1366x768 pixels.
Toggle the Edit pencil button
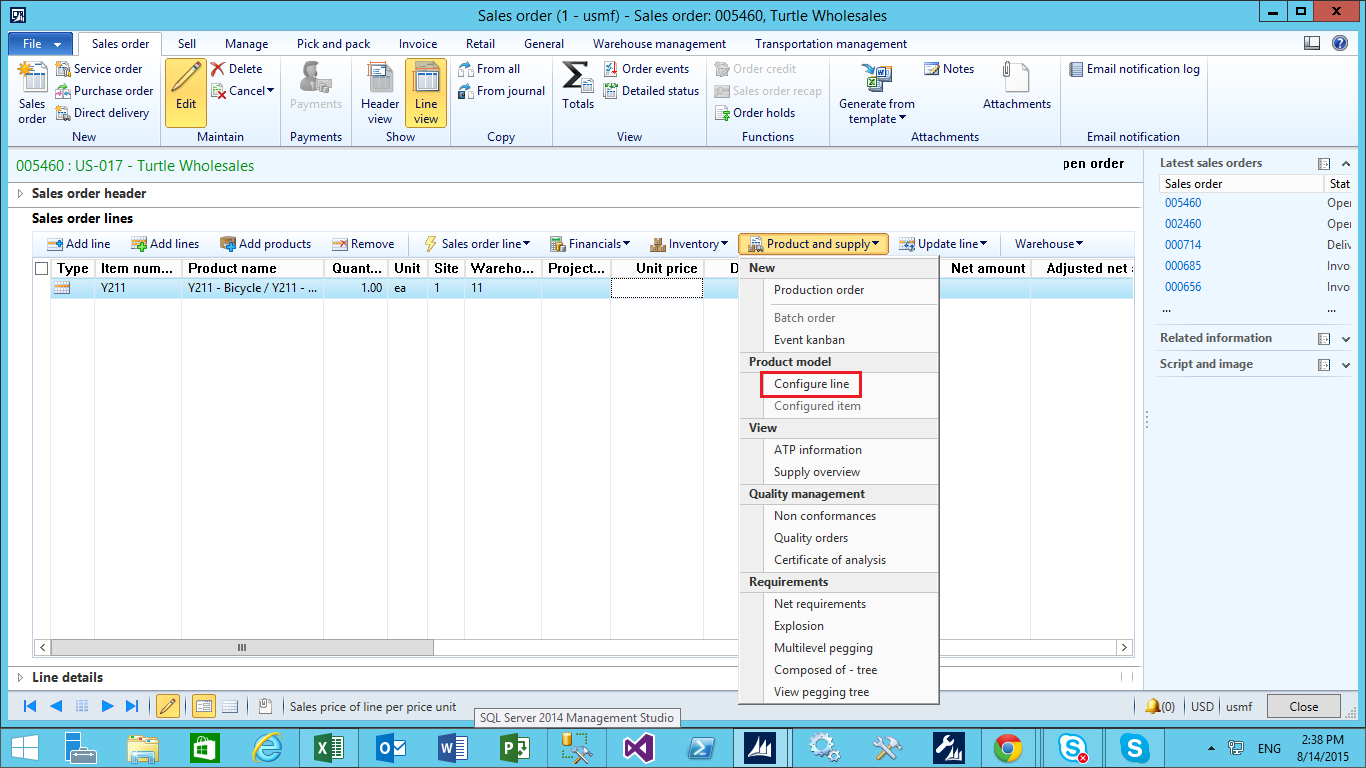click(x=186, y=93)
